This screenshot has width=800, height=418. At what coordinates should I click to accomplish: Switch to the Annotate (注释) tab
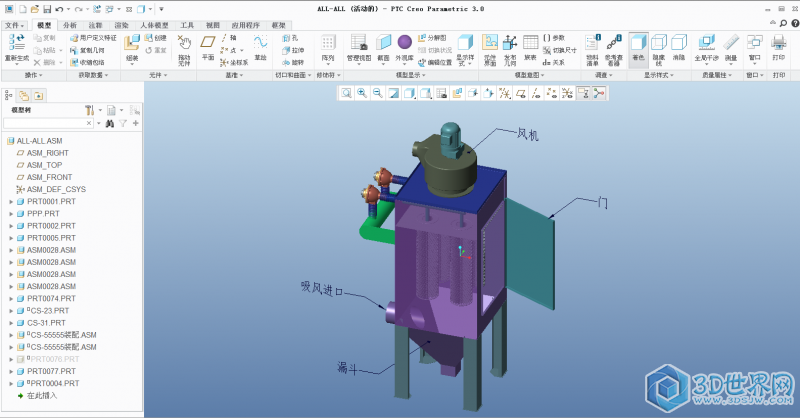click(x=95, y=25)
